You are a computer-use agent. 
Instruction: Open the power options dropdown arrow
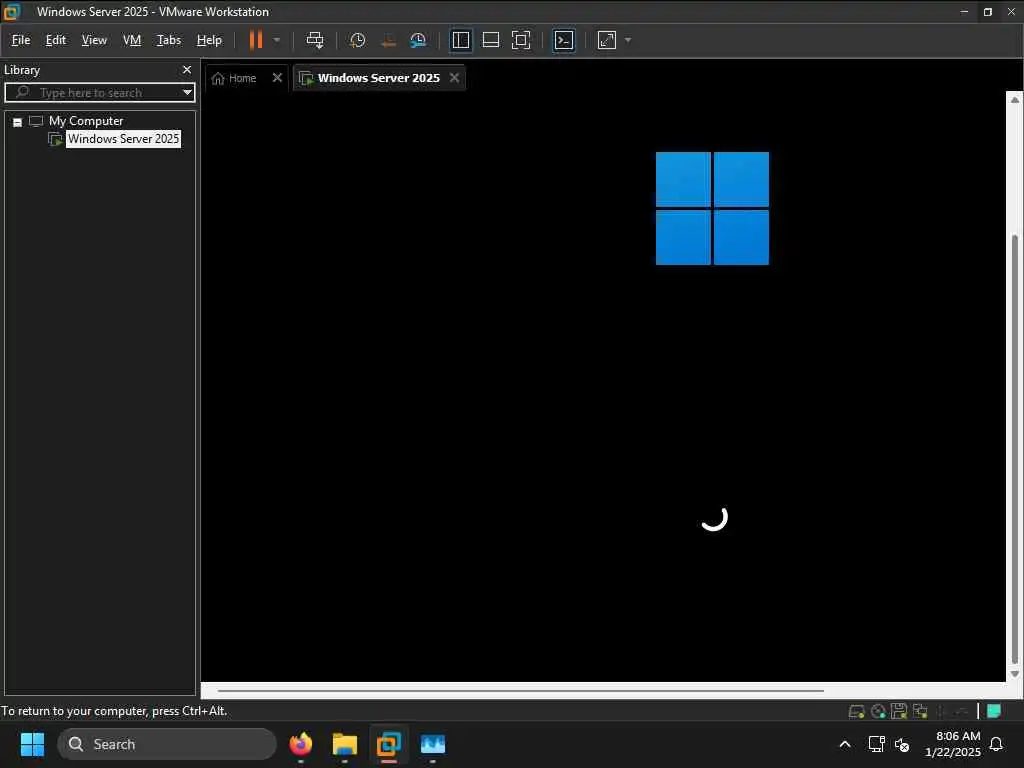(x=277, y=40)
